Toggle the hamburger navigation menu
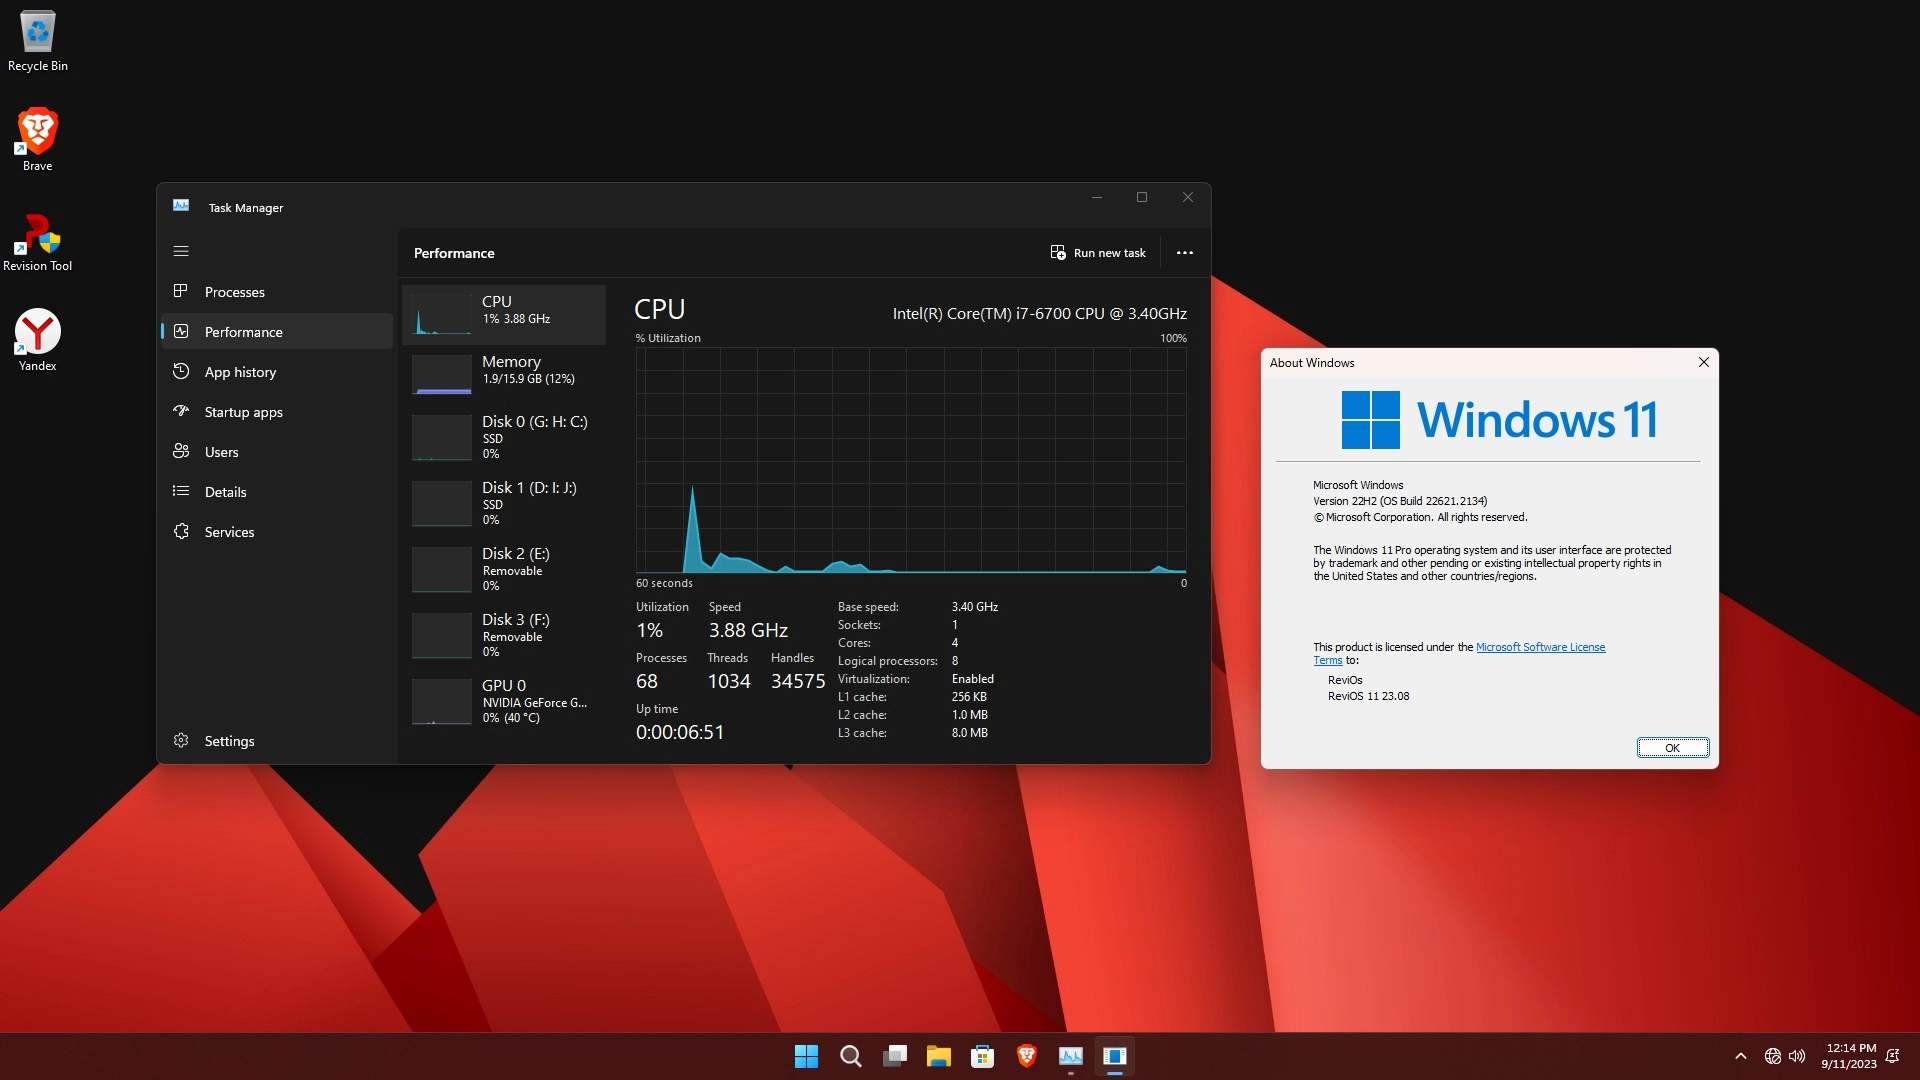 point(181,251)
